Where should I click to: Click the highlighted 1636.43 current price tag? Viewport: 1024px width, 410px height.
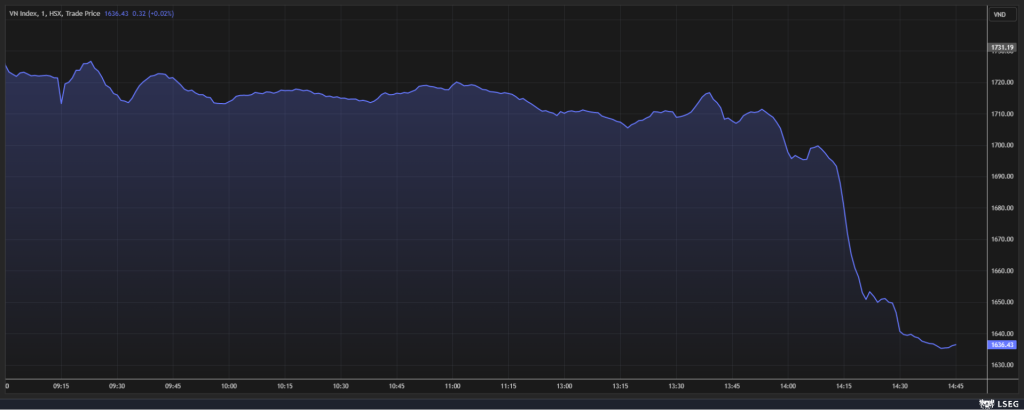point(1002,344)
